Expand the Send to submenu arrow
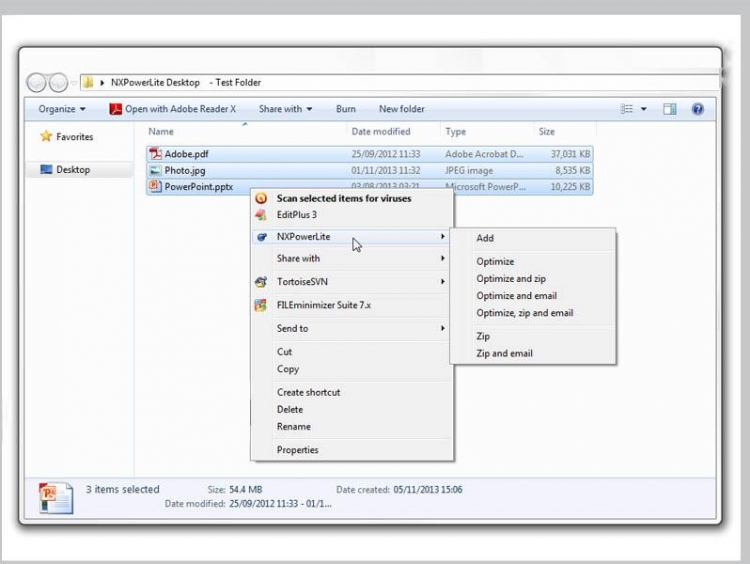The height and width of the screenshot is (564, 750). point(442,328)
